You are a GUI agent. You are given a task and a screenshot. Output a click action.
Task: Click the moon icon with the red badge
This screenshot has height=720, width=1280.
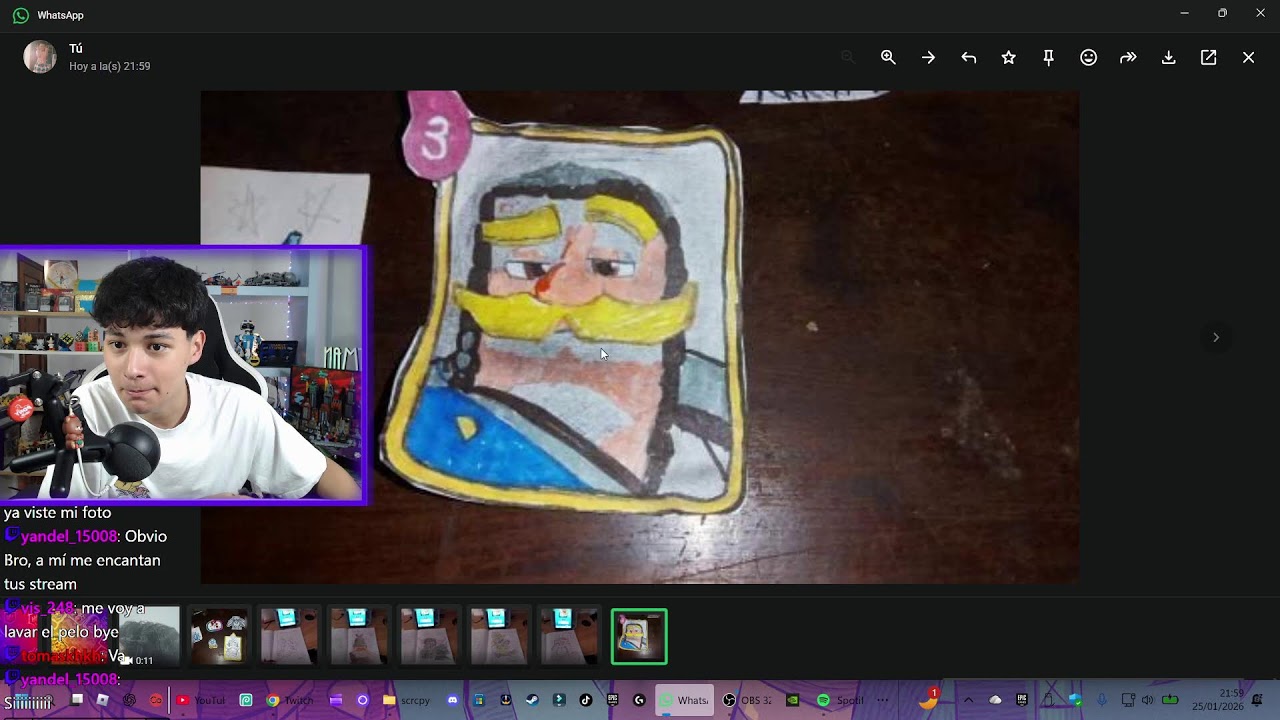click(x=929, y=699)
